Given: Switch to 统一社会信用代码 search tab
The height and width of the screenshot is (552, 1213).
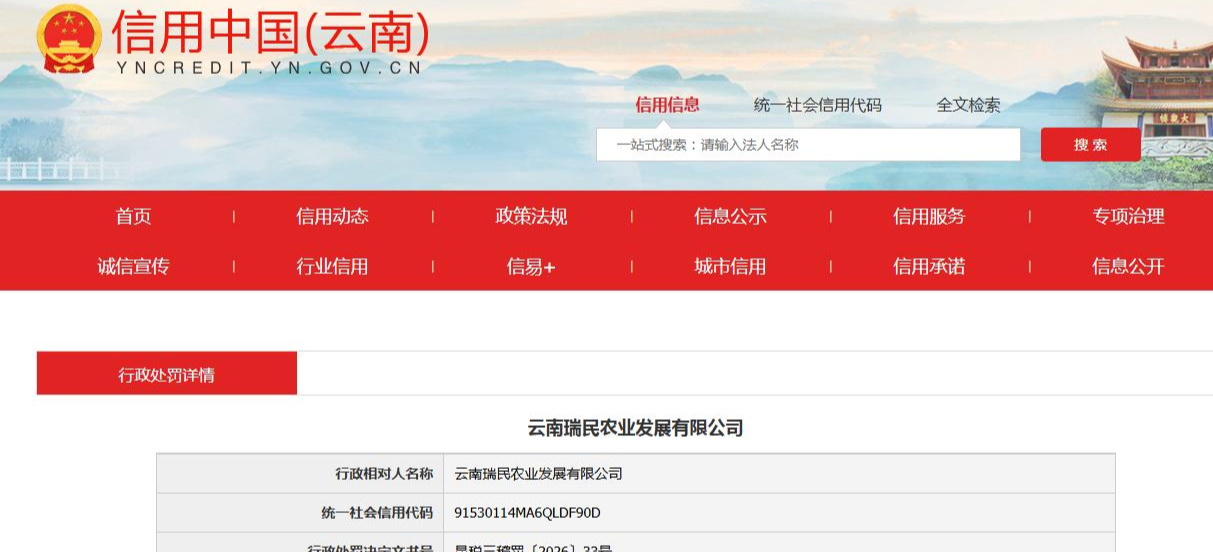Looking at the screenshot, I should tap(817, 105).
